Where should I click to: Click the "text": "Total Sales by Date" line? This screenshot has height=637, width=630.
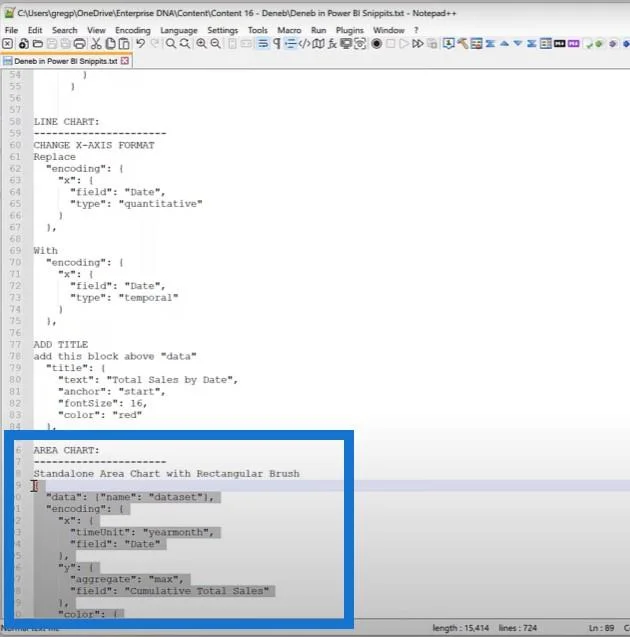tap(148, 379)
